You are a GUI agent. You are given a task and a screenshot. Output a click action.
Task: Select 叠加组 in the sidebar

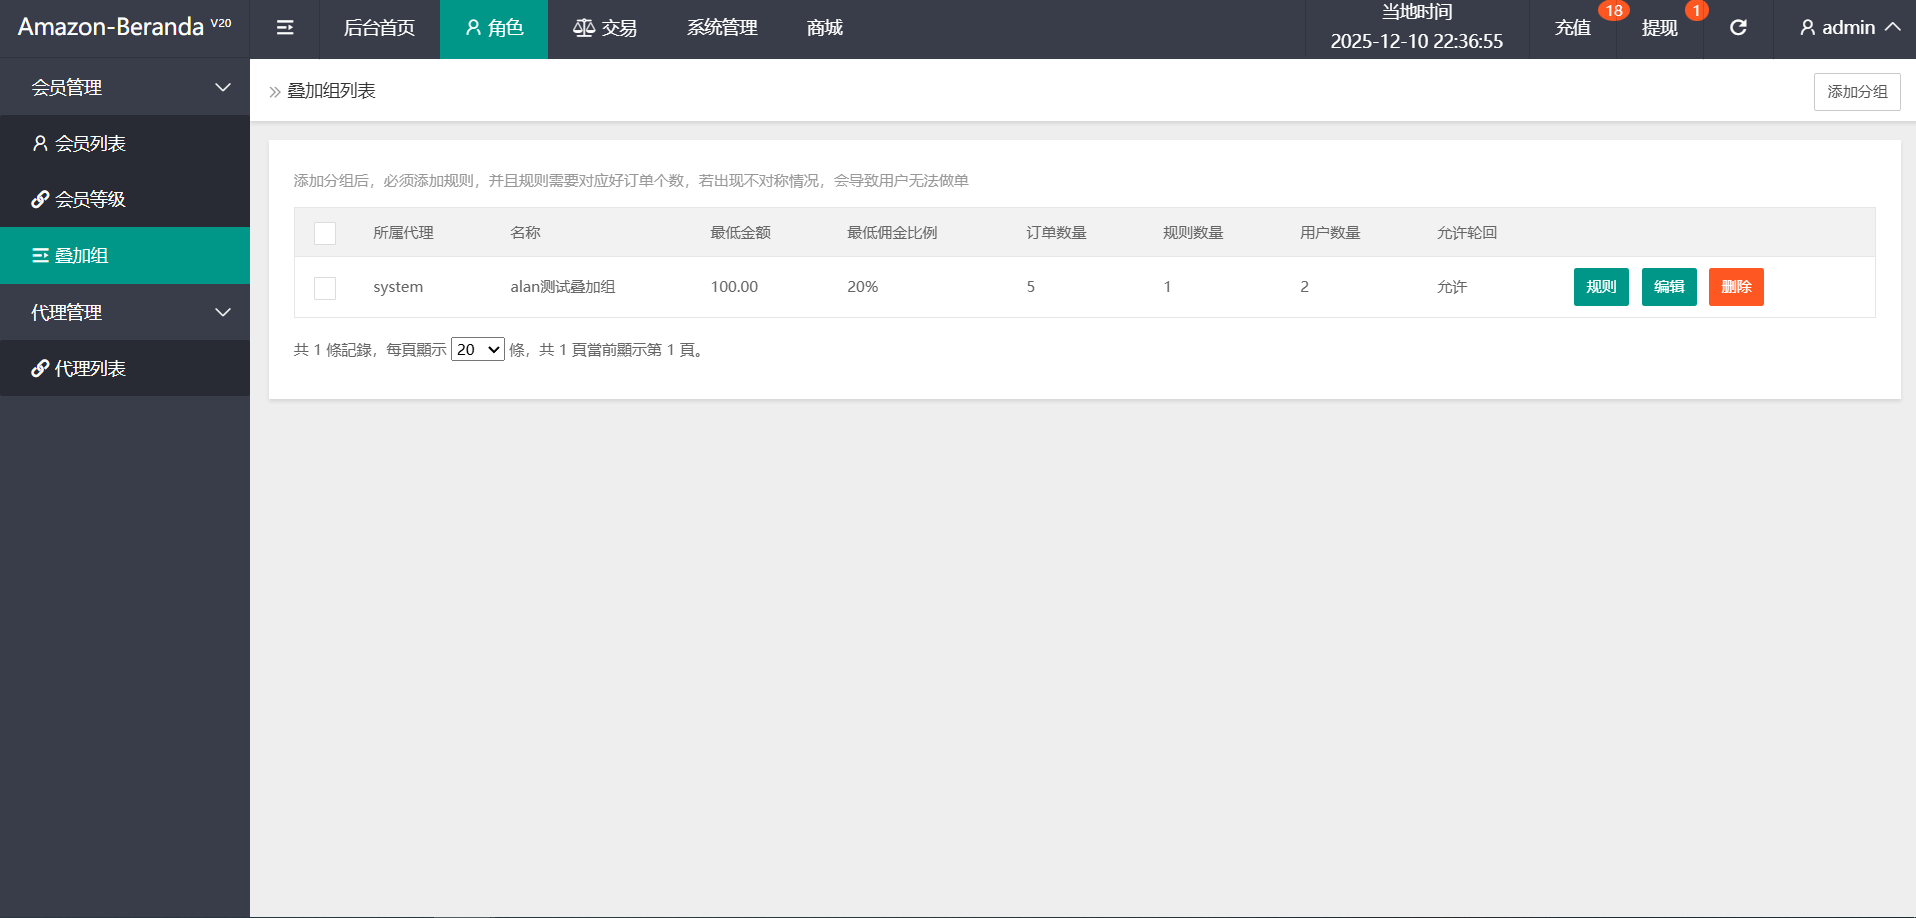pos(70,256)
